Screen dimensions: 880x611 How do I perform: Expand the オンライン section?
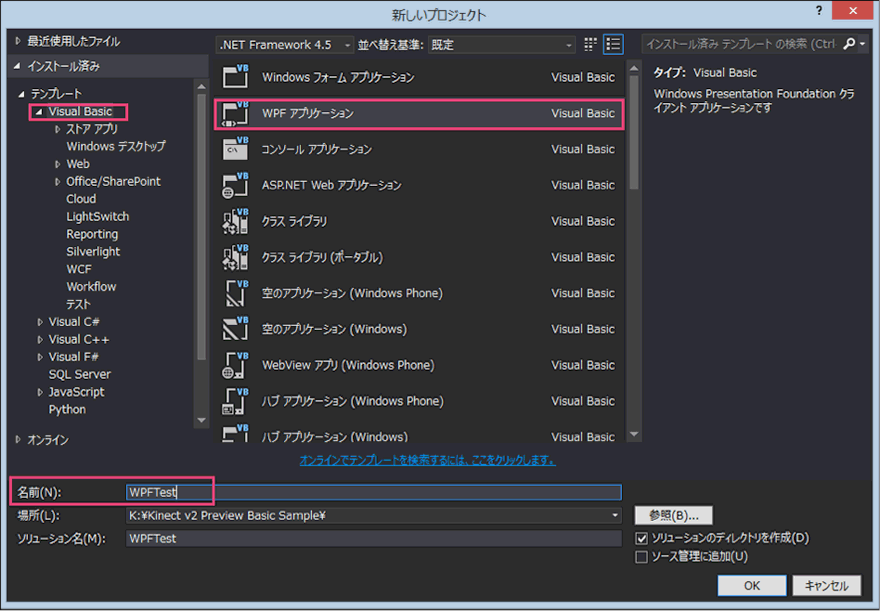[x=17, y=440]
